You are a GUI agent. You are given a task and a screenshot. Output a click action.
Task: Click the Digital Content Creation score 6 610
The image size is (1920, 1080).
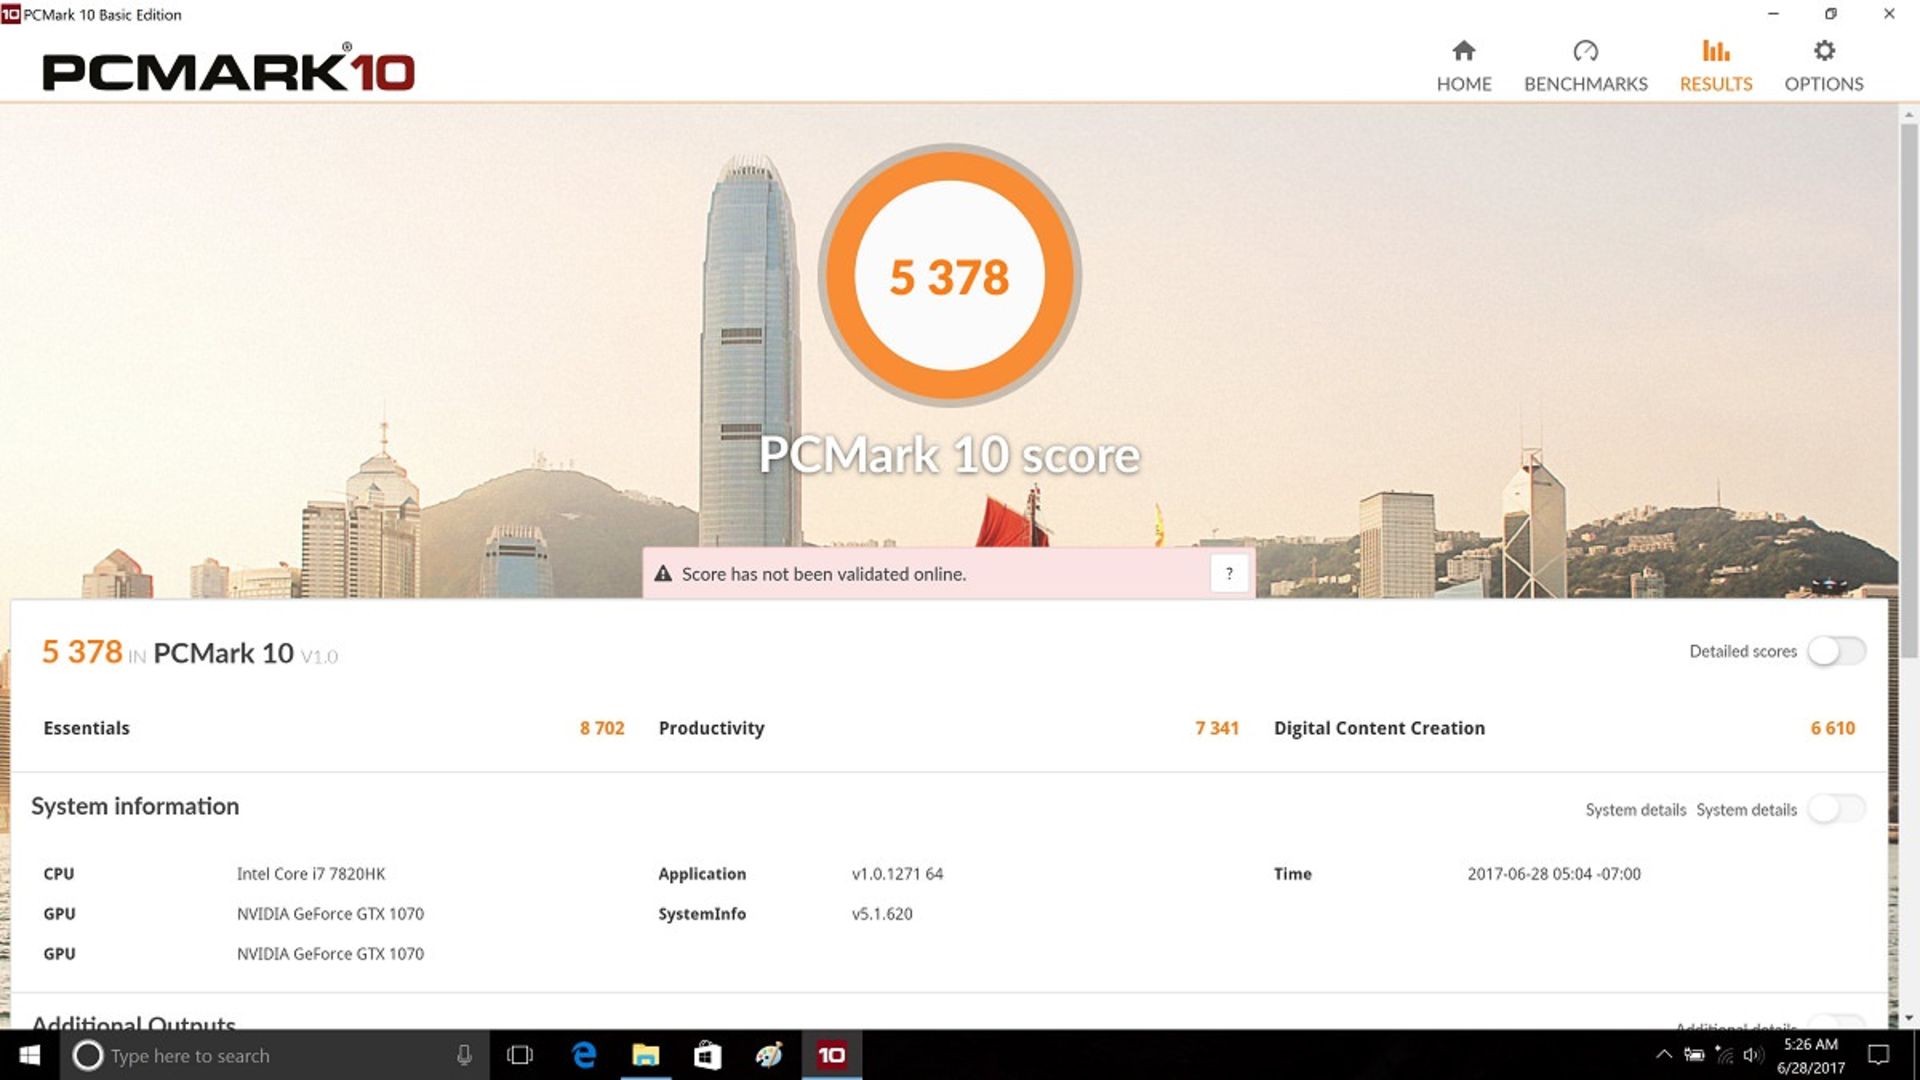tap(1832, 728)
